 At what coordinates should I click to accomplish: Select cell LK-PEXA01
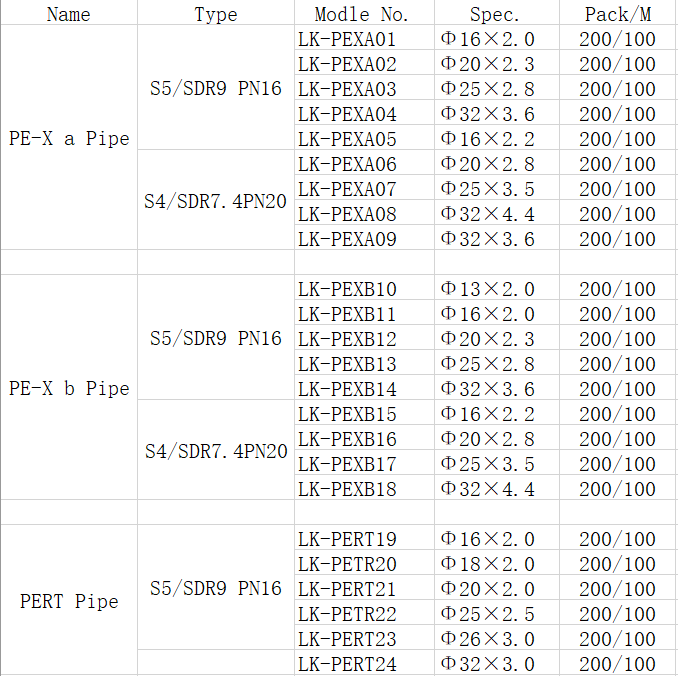364,38
